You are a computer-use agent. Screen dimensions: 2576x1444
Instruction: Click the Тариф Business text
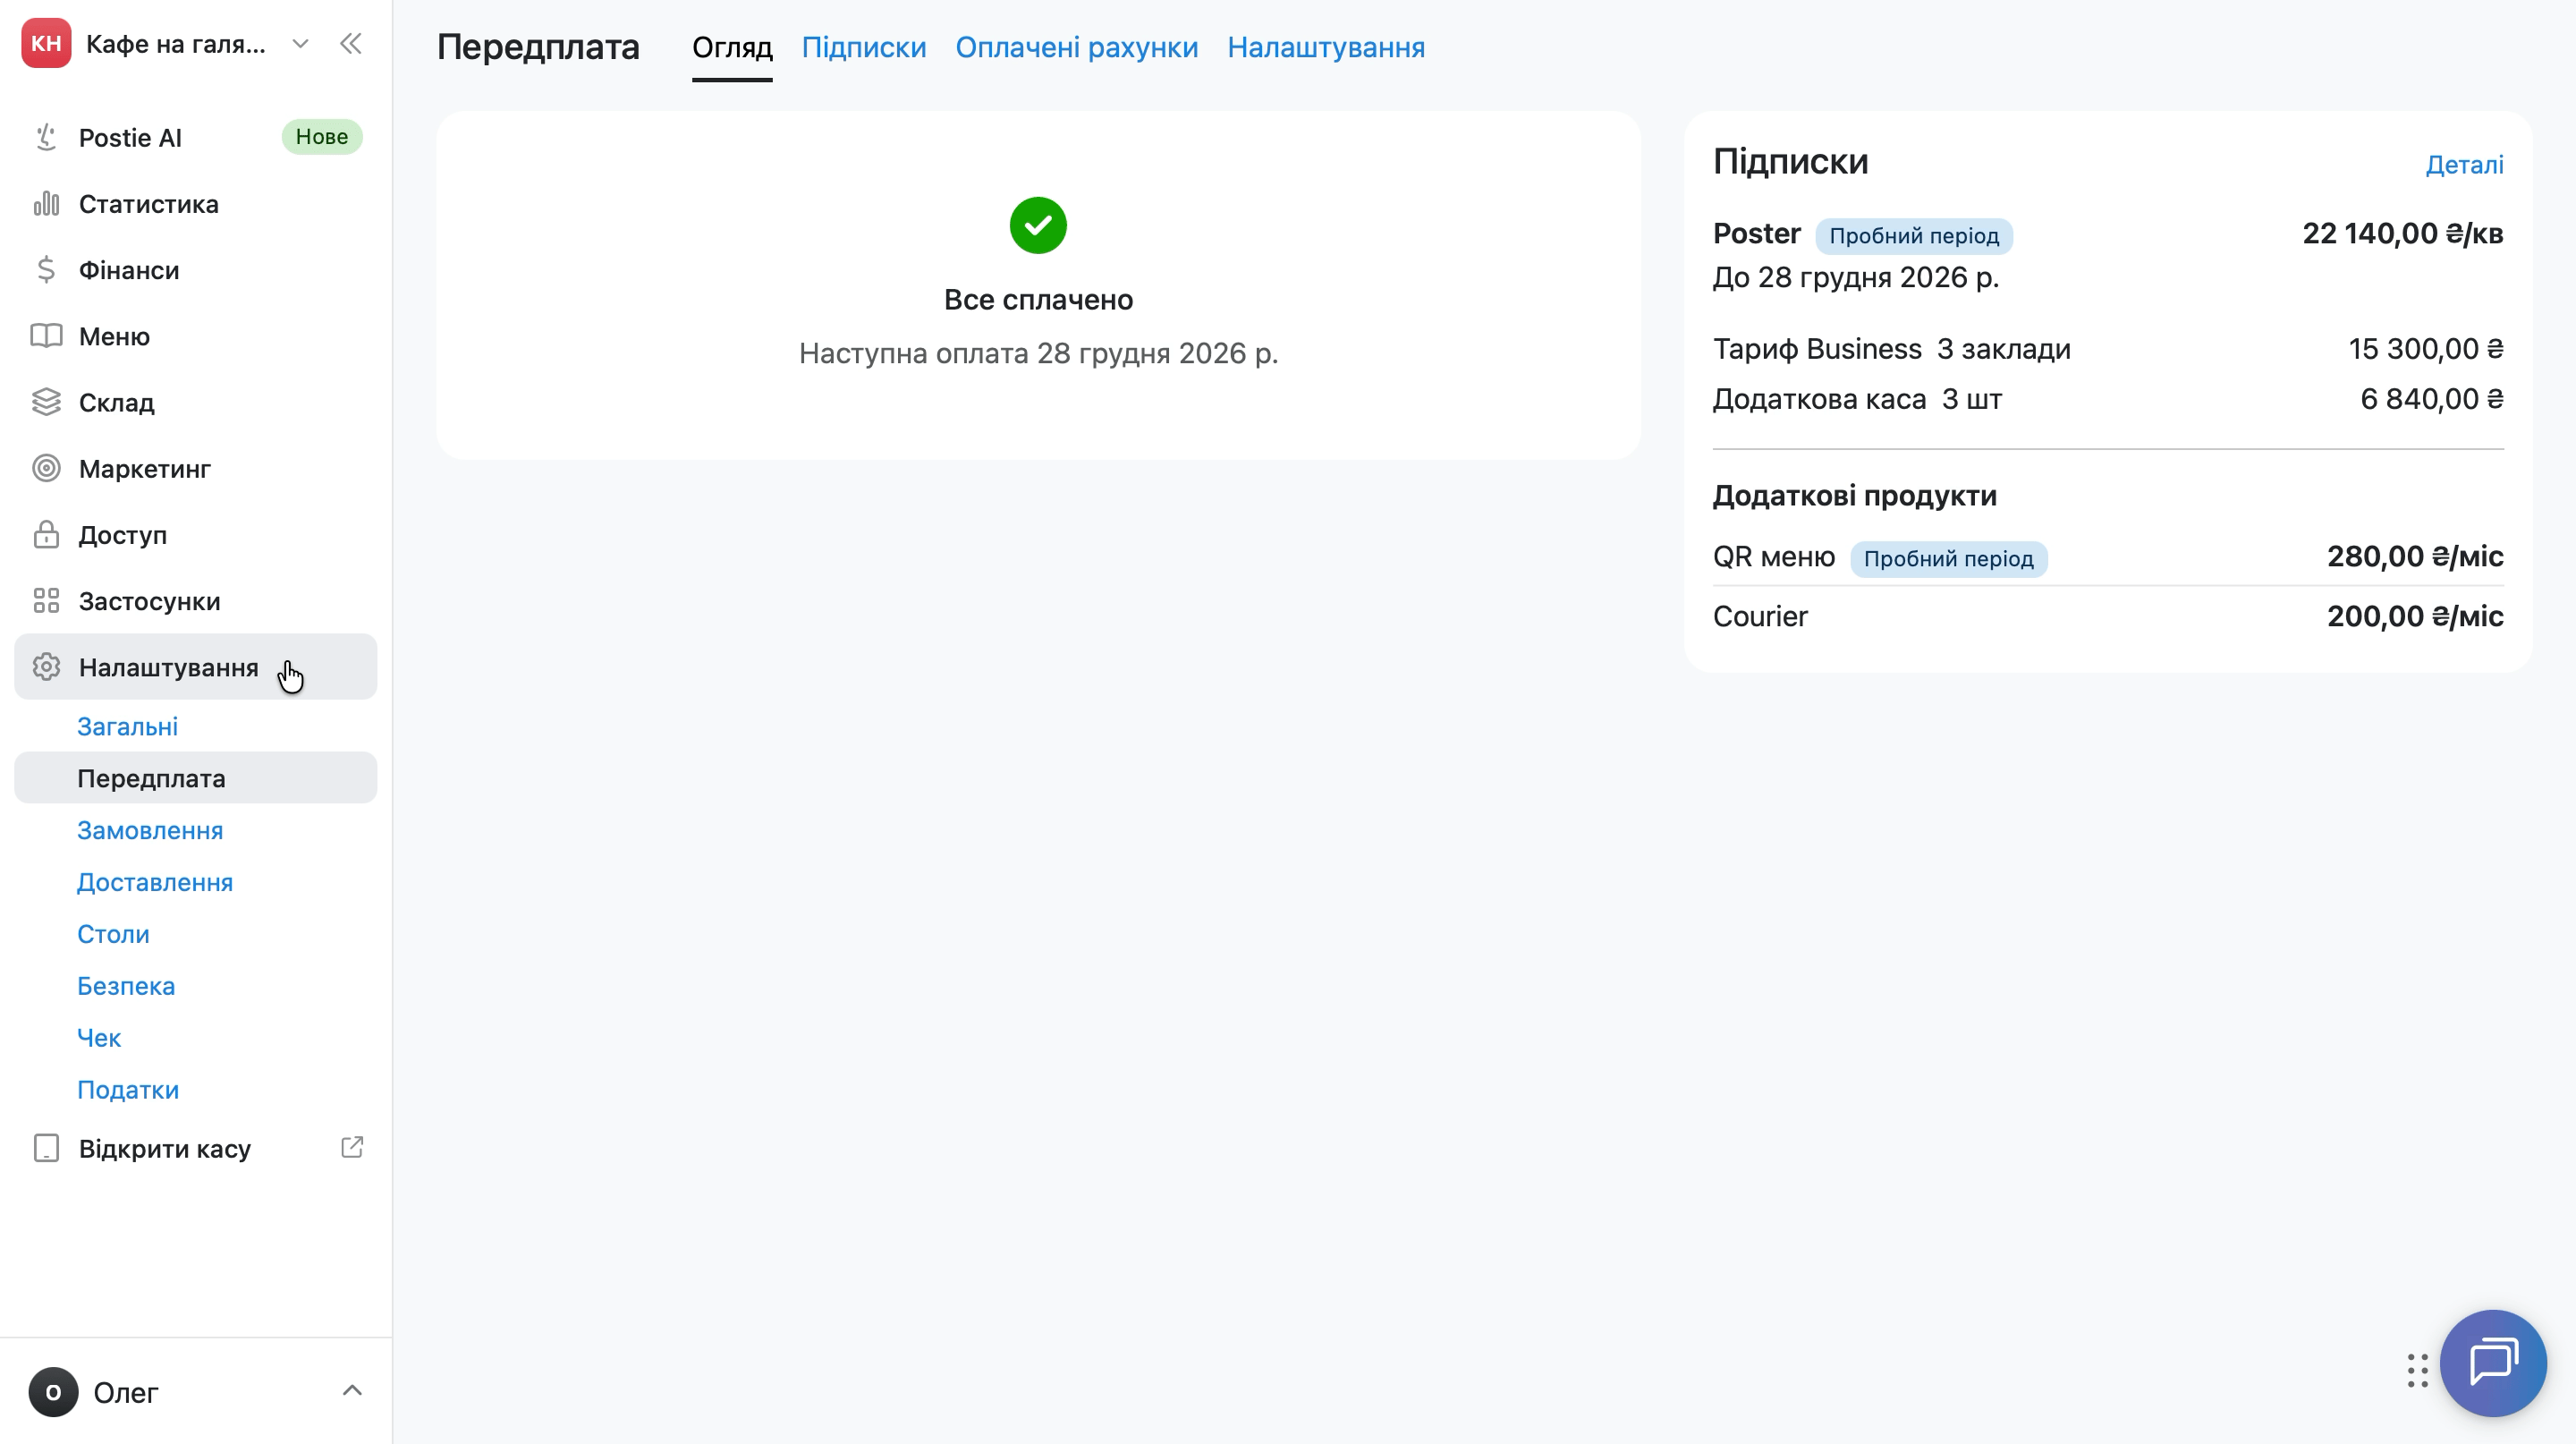click(1817, 349)
